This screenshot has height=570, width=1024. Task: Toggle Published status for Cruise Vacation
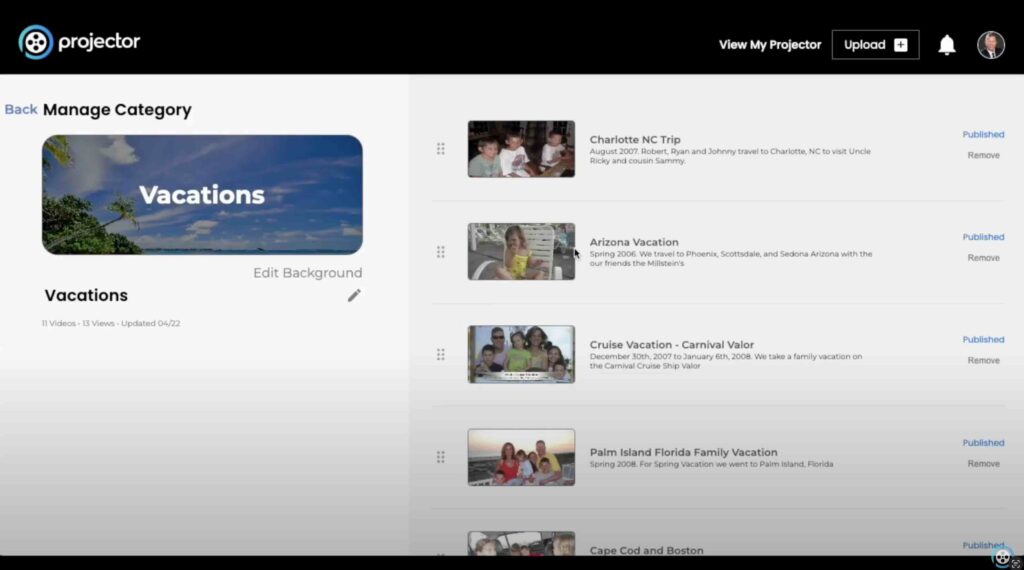[x=983, y=340]
